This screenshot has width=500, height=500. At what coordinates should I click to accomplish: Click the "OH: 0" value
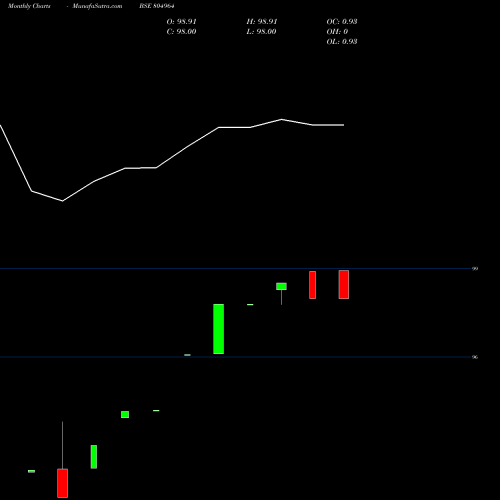[x=337, y=32]
